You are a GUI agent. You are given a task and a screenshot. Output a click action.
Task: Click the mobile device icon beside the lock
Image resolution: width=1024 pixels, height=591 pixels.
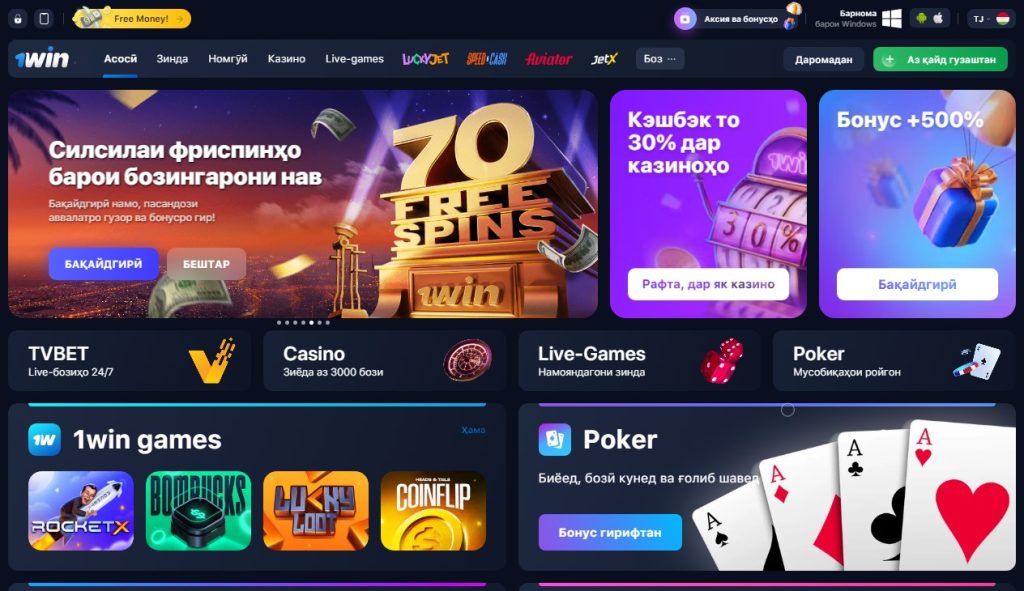(x=44, y=19)
